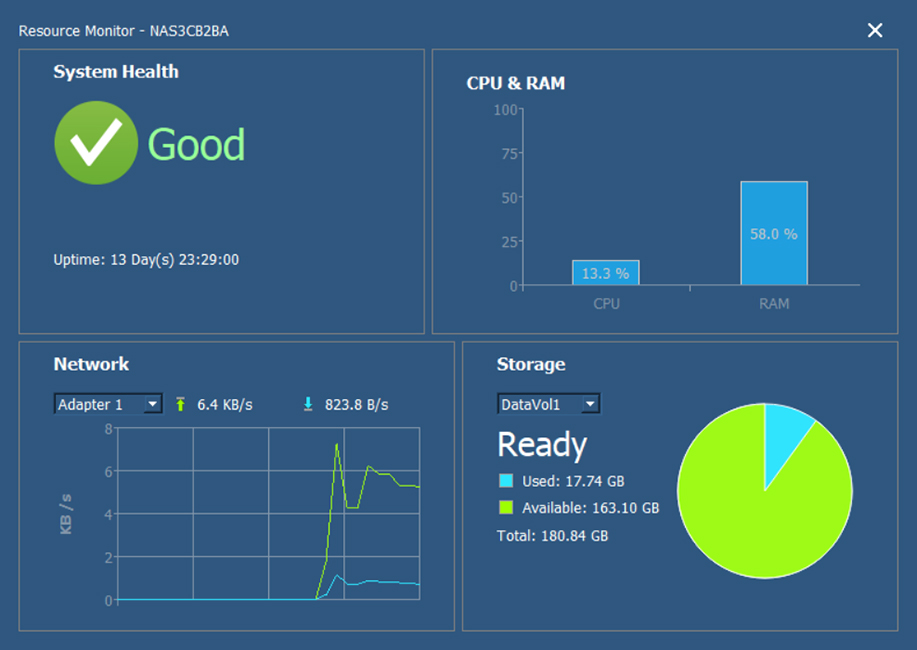
Task: Open the DataVol1 volume dropdown
Action: coord(549,404)
